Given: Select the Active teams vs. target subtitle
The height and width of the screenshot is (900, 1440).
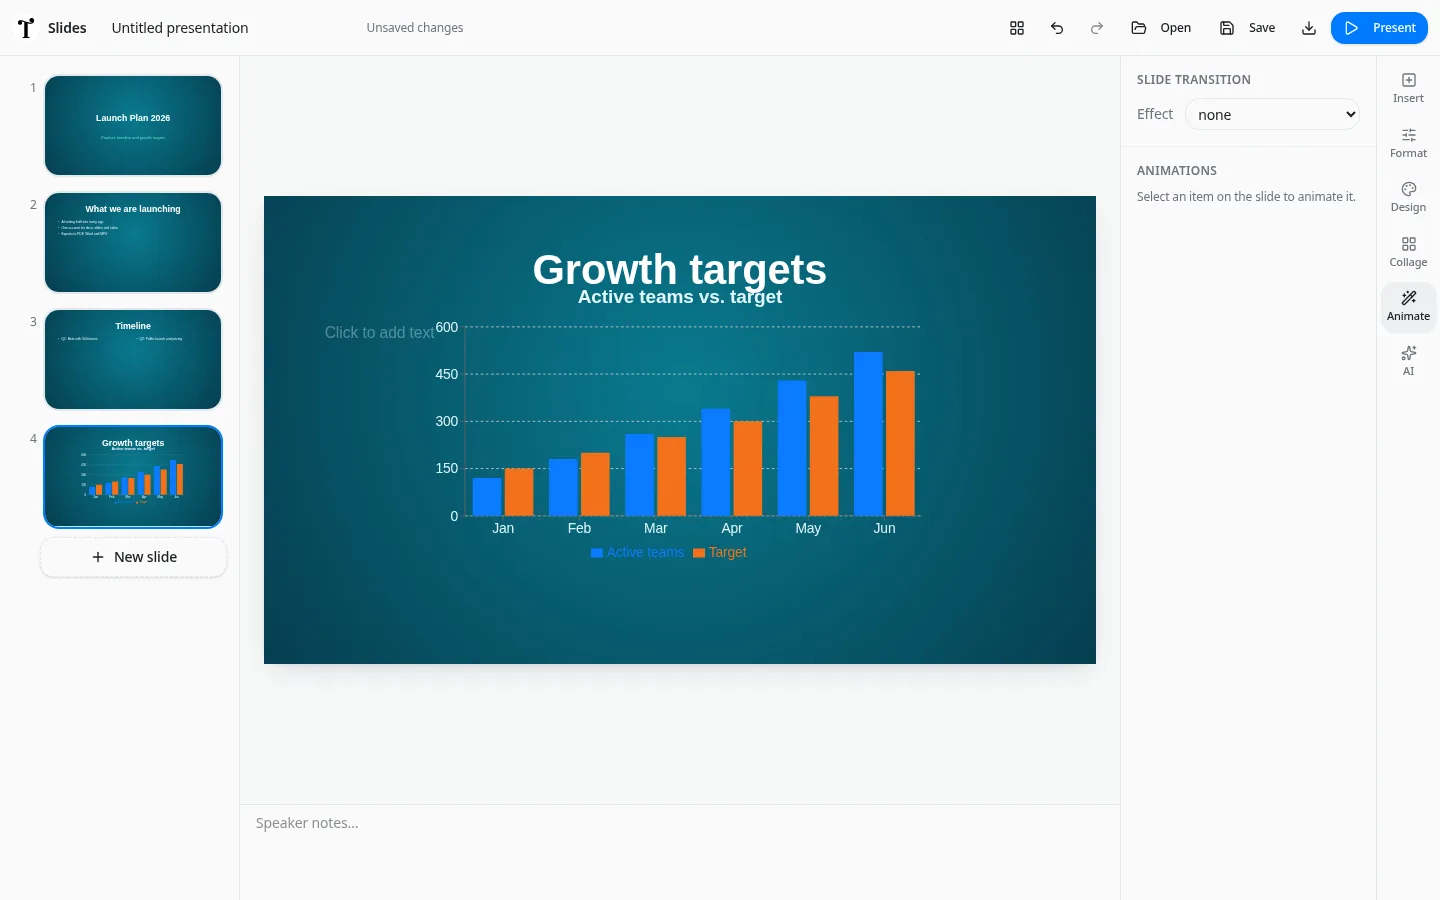Looking at the screenshot, I should click(680, 297).
